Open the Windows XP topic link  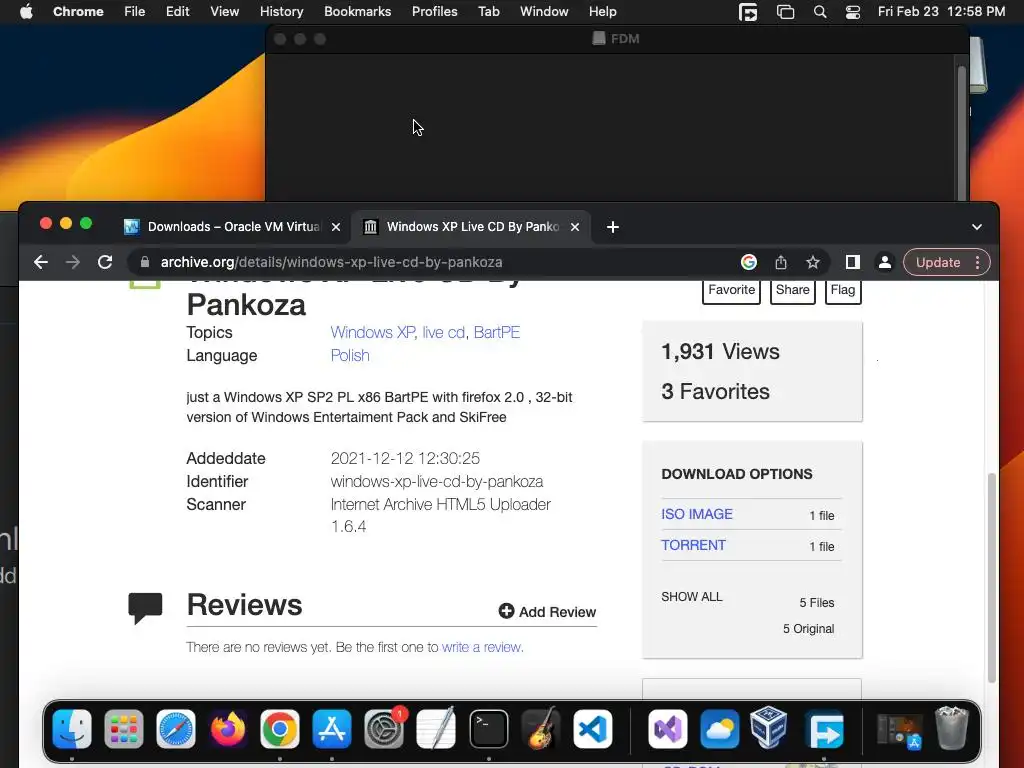coord(372,332)
